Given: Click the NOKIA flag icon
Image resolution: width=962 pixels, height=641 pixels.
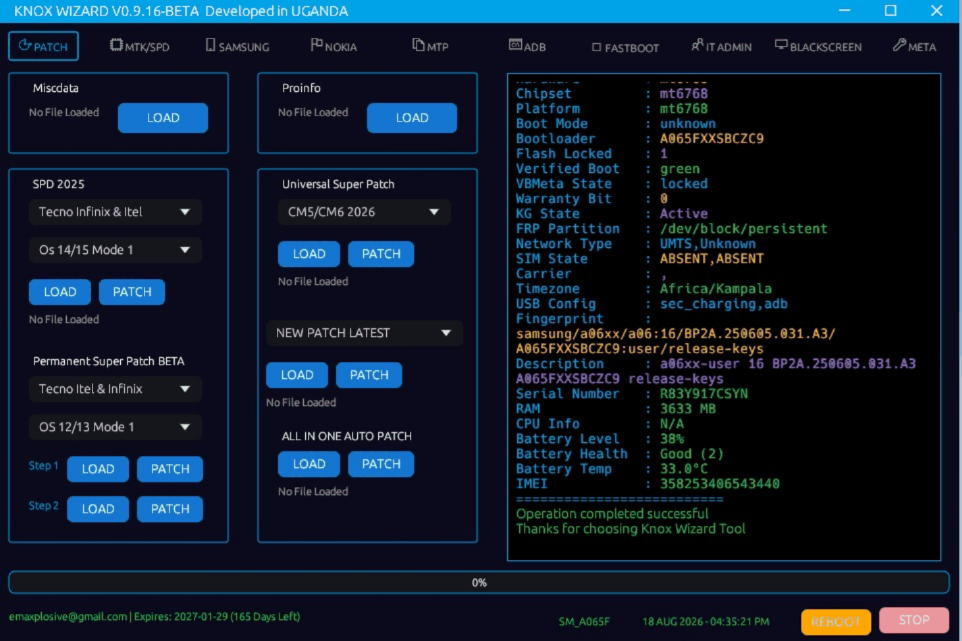Looking at the screenshot, I should pos(317,45).
